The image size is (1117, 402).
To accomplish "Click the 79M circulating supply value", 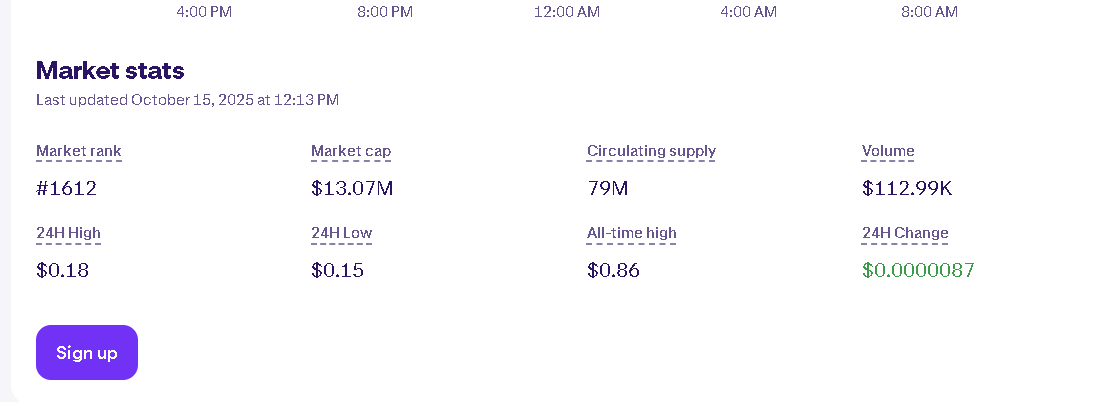I will point(607,188).
